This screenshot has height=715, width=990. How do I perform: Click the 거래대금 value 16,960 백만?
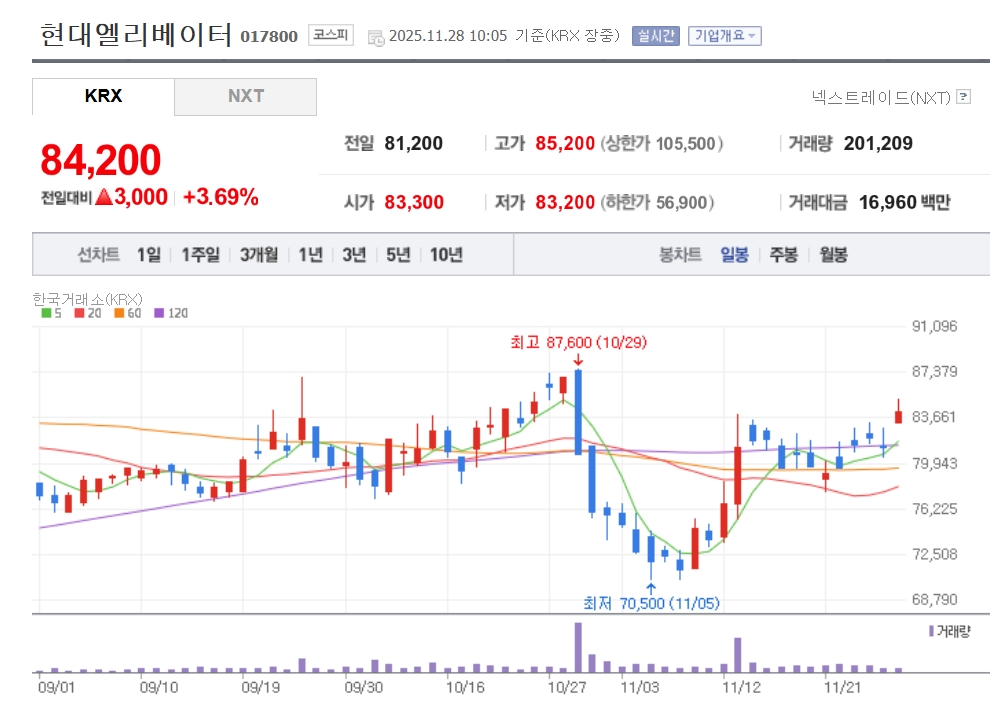coord(905,202)
